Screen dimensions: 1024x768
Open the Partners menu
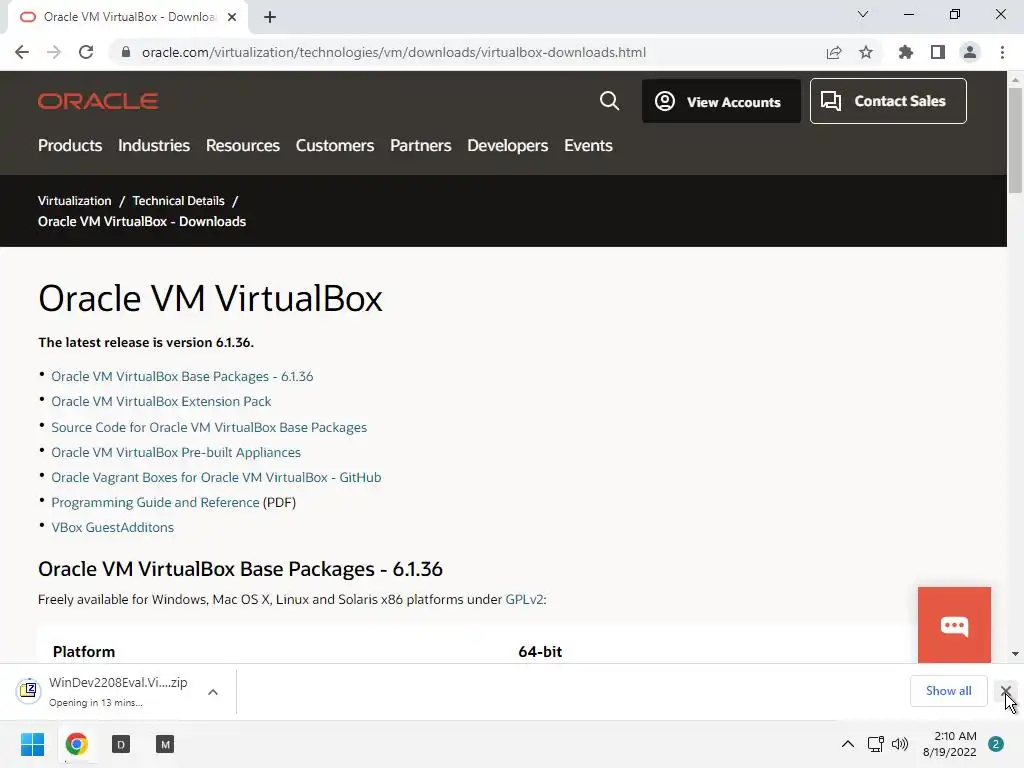[421, 146]
